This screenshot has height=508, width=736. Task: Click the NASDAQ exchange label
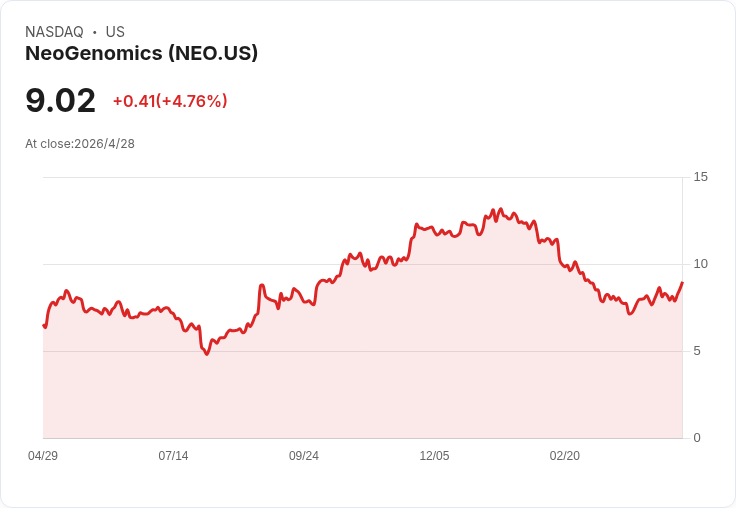[x=54, y=32]
